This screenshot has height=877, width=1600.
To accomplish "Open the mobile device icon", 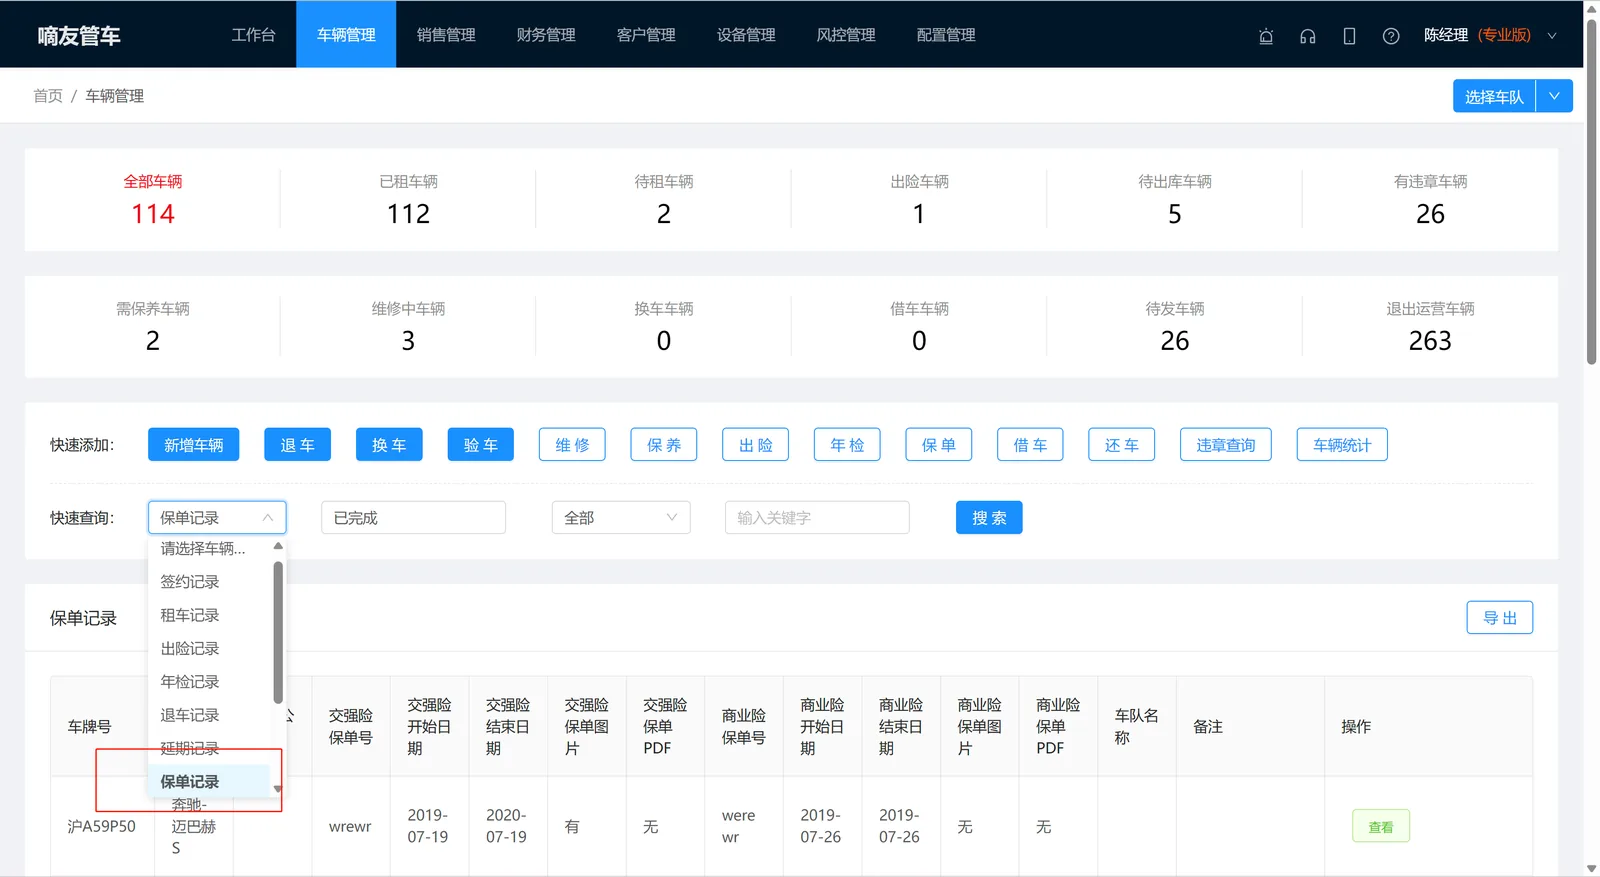I will (x=1349, y=36).
